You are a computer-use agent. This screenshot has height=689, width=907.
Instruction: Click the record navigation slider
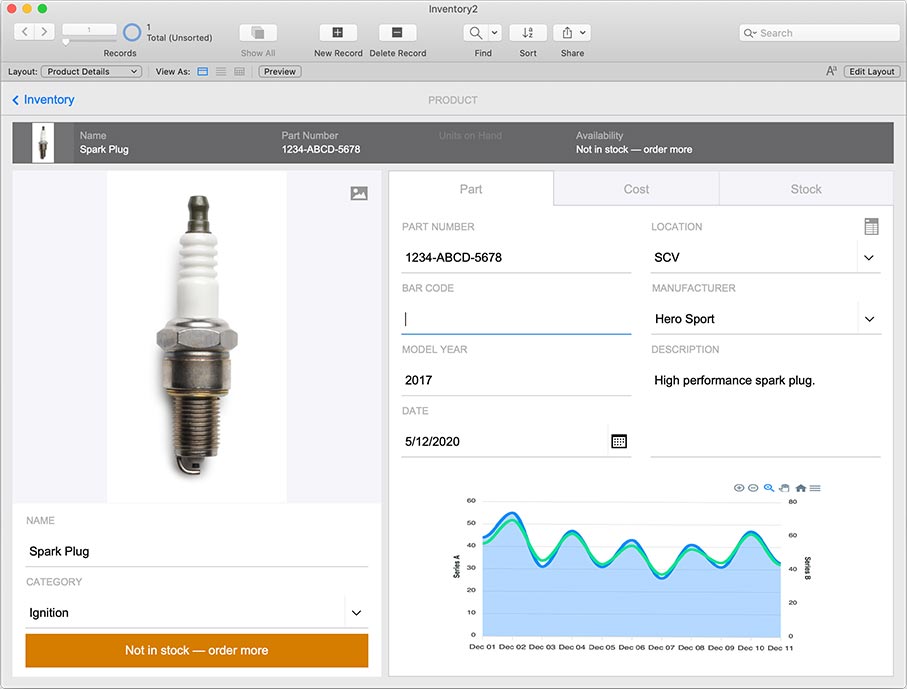click(66, 42)
